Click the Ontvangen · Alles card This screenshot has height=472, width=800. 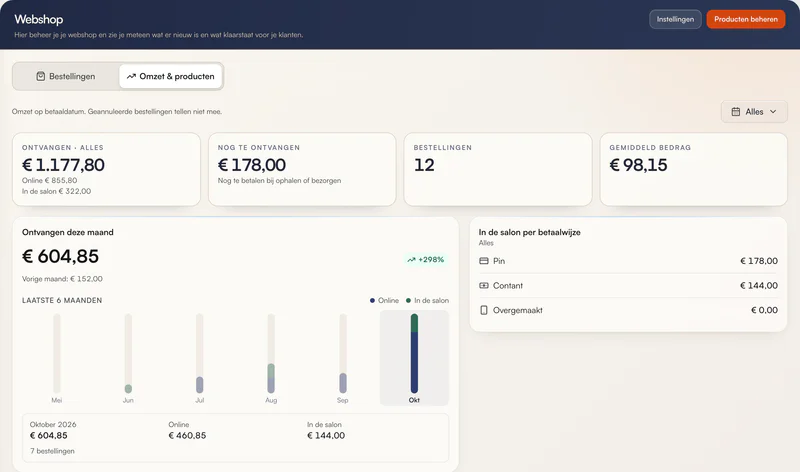point(106,169)
